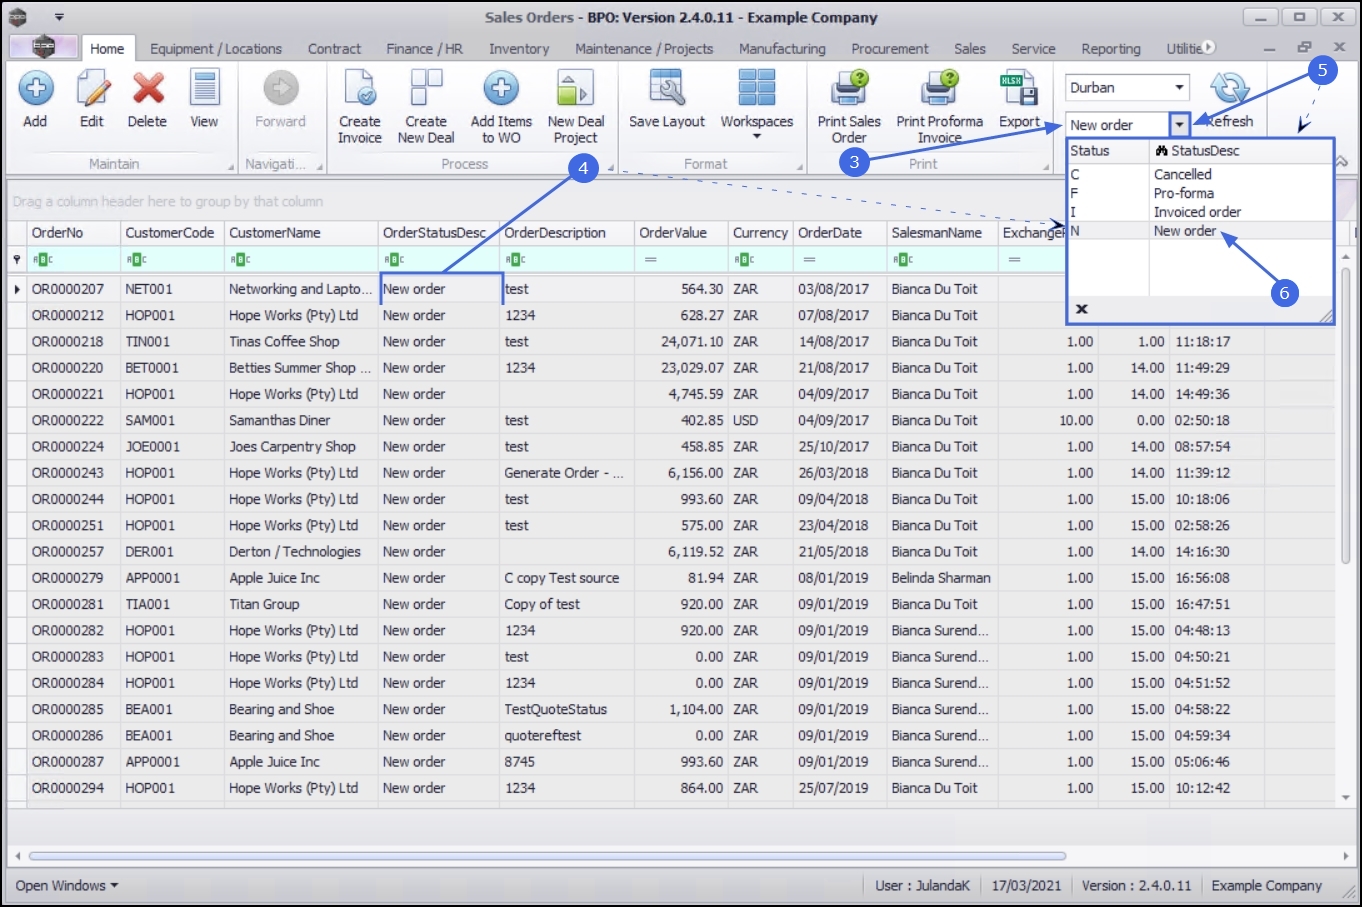Image resolution: width=1362 pixels, height=907 pixels.
Task: Open the Contract ribbon tab
Action: tap(335, 48)
